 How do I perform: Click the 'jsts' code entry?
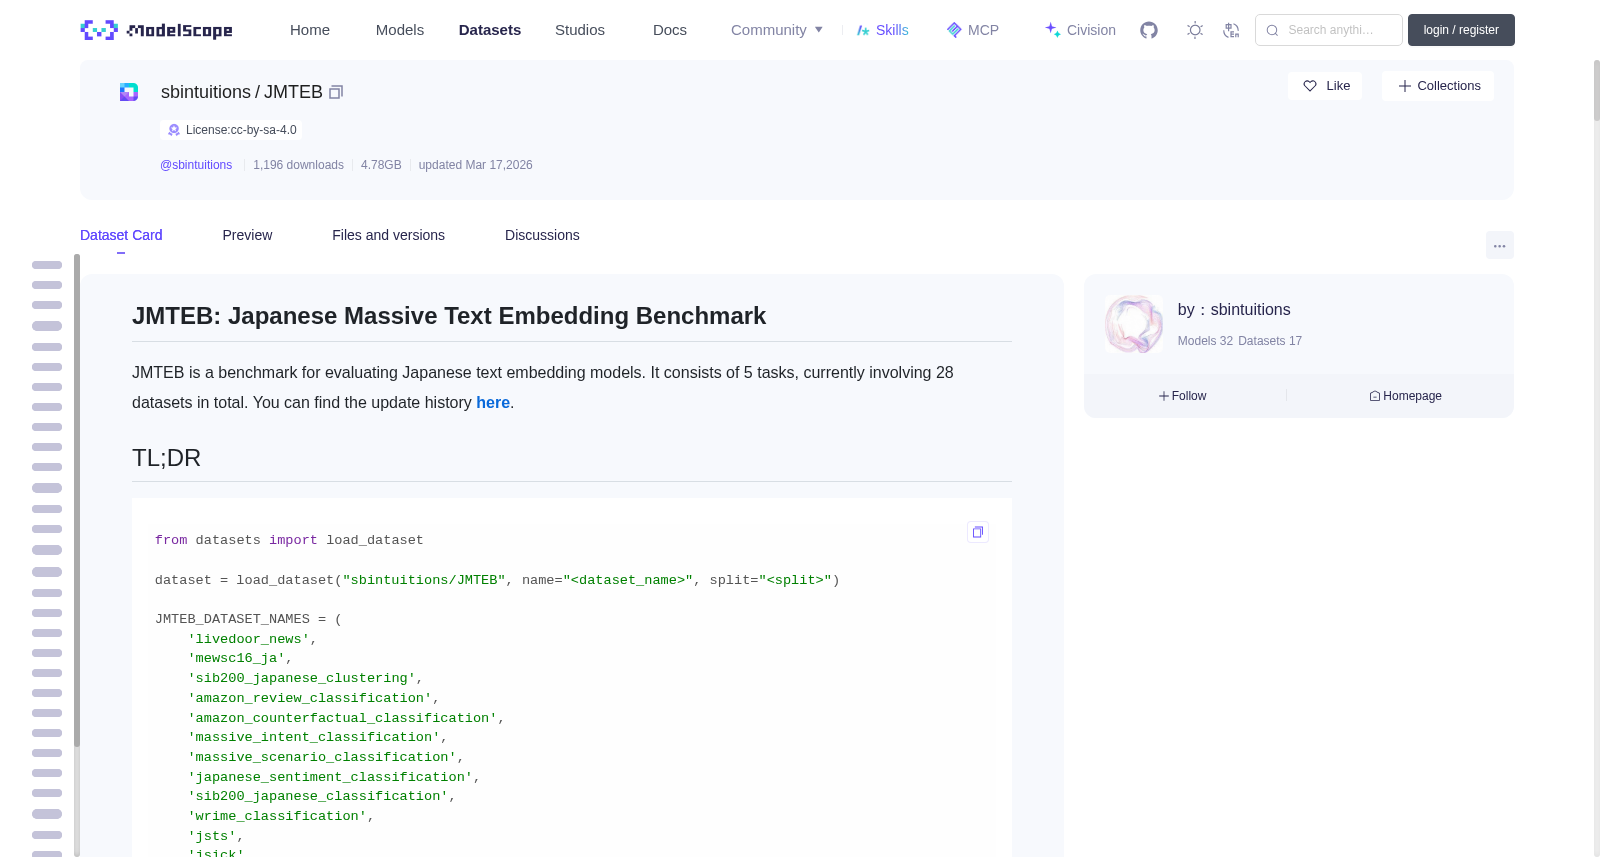click(x=212, y=836)
